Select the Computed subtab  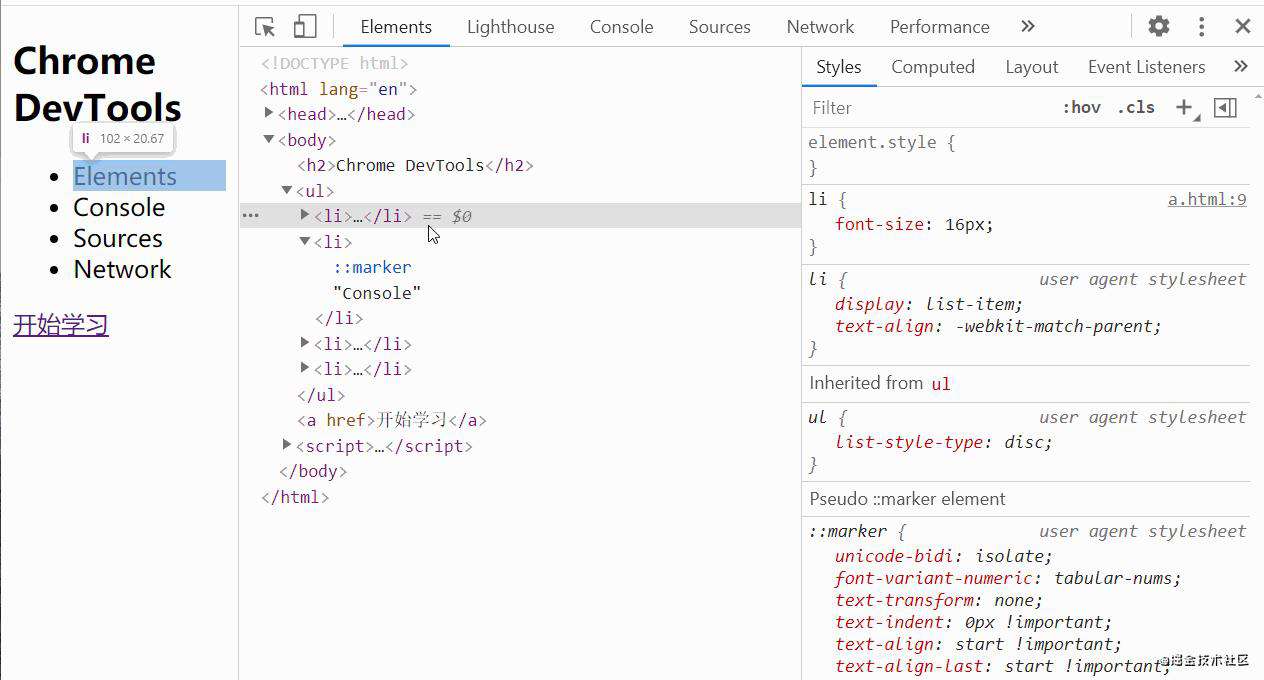click(932, 67)
